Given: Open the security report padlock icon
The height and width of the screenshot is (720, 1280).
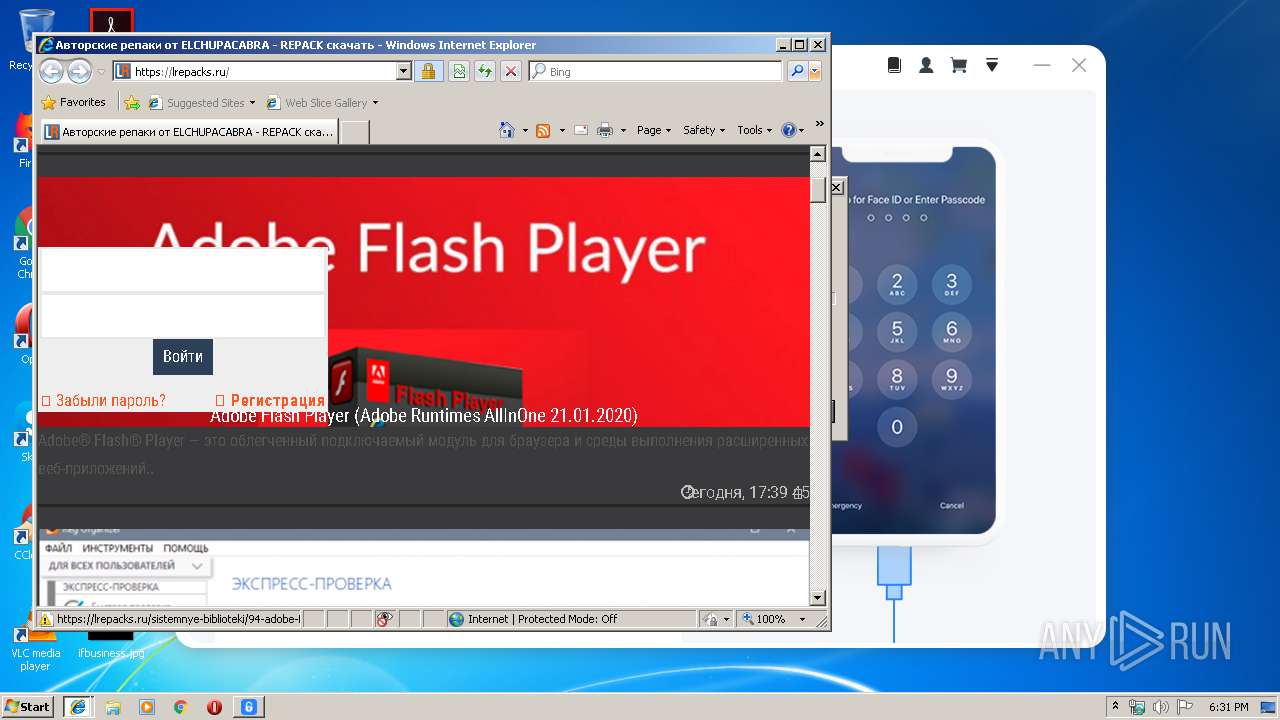Looking at the screenshot, I should click(429, 71).
